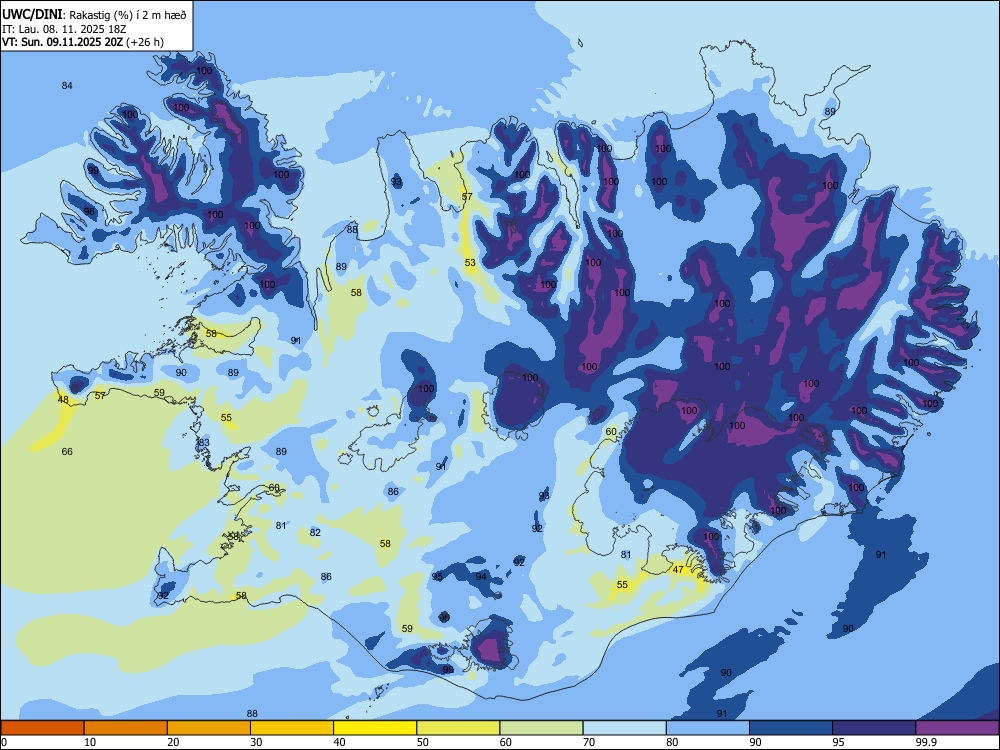Click the pale green 60–70 legend swatch

point(541,728)
